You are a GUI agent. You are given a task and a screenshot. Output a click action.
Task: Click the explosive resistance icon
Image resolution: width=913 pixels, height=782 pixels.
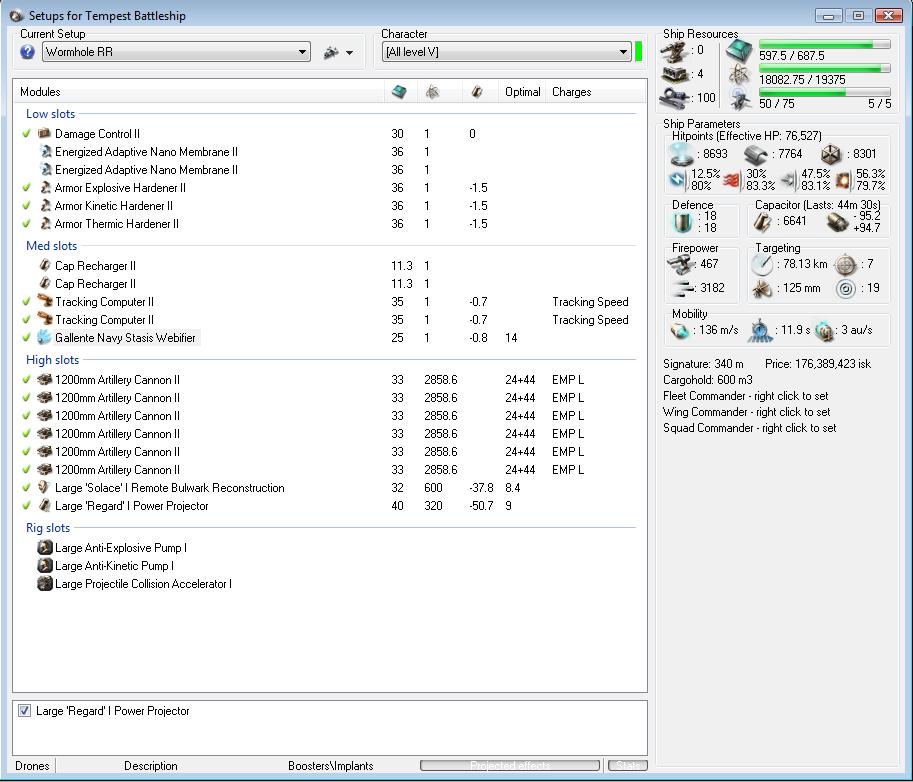(x=843, y=181)
